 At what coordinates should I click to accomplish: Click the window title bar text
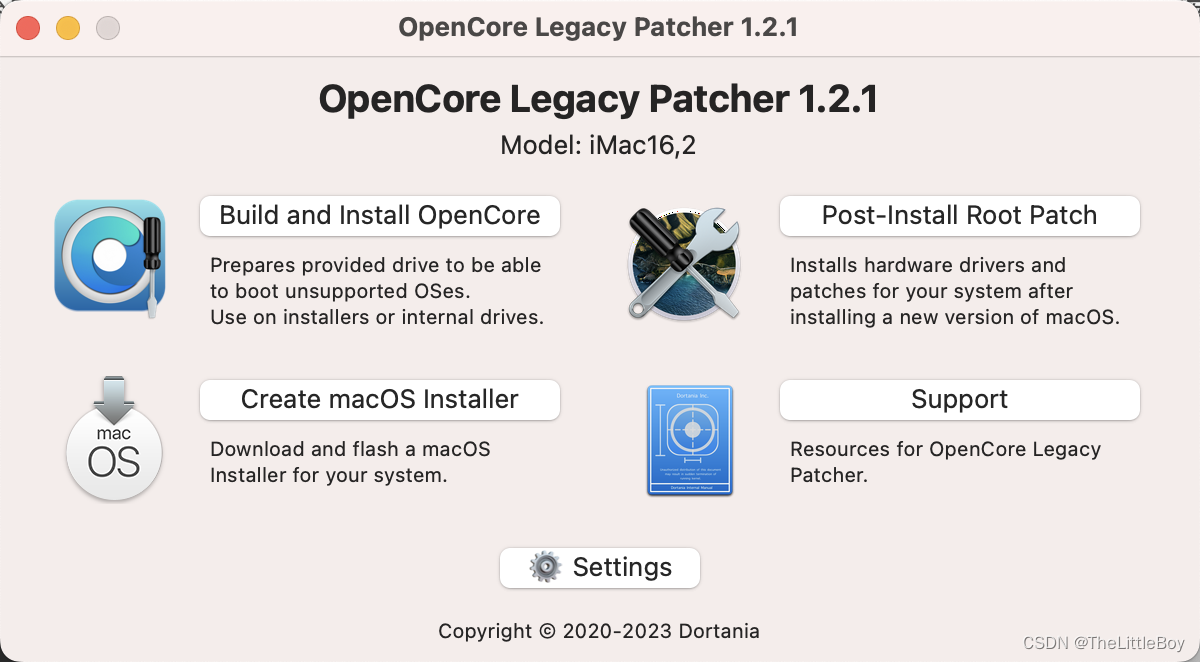598,27
